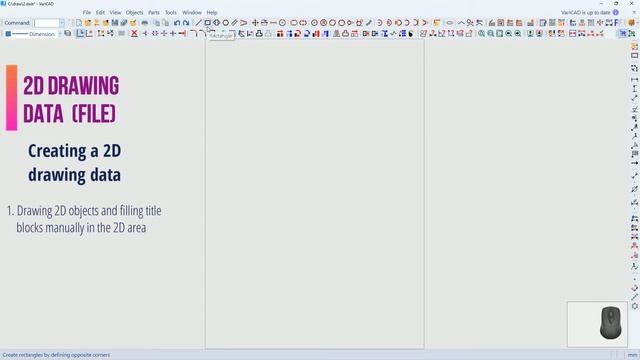
Task: Click the layers stack icon beside Dimension
Action: coord(68,33)
